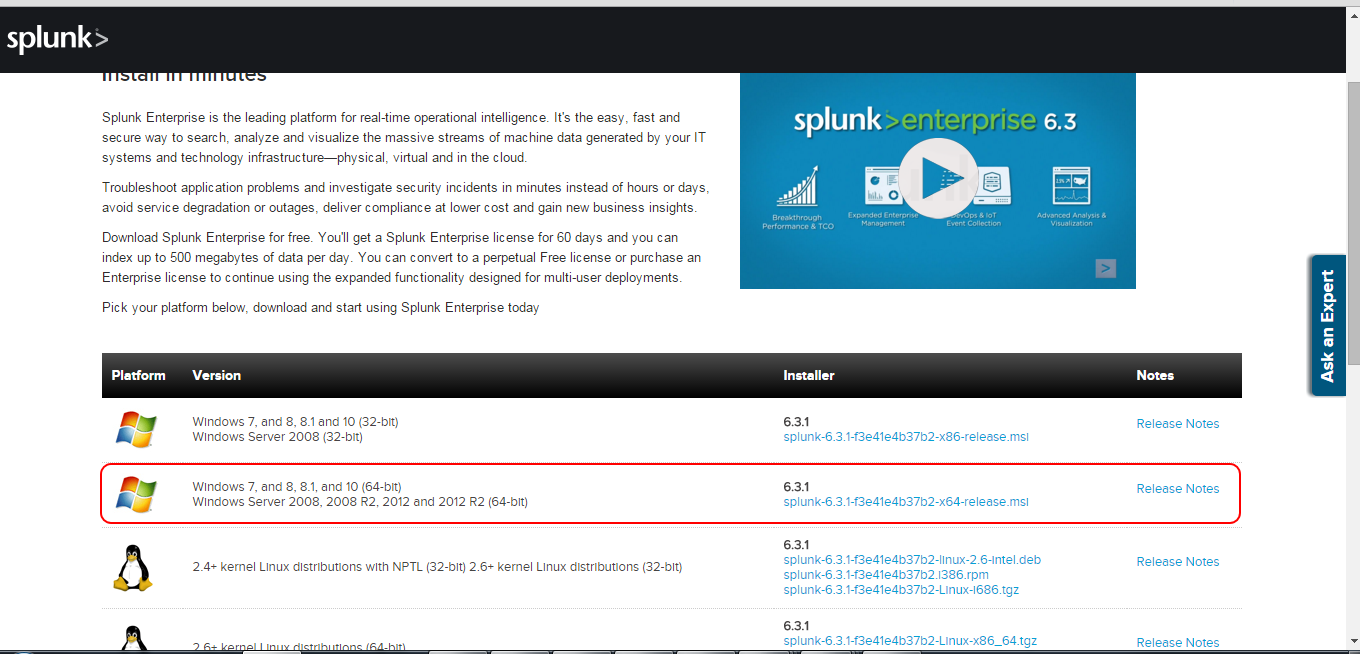Open Release Notes for Linux 32-bit

[x=1178, y=562]
